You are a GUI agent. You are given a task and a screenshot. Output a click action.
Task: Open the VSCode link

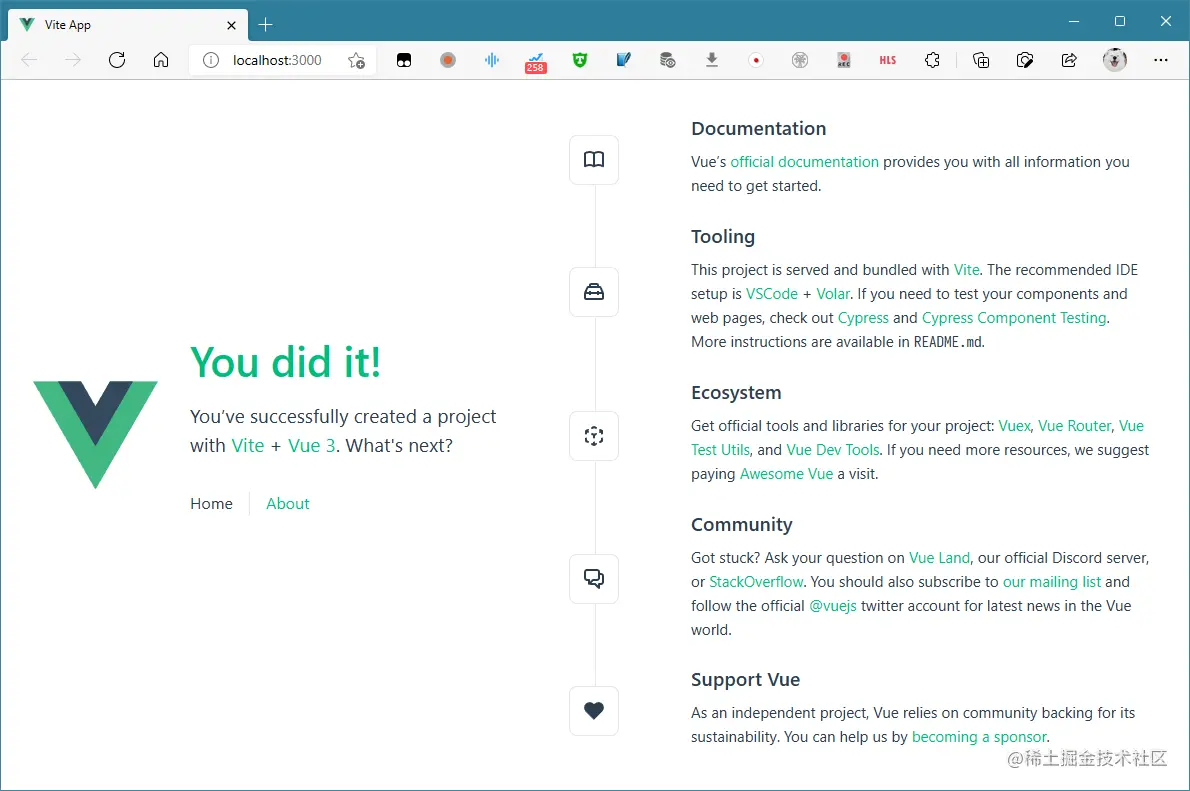772,294
